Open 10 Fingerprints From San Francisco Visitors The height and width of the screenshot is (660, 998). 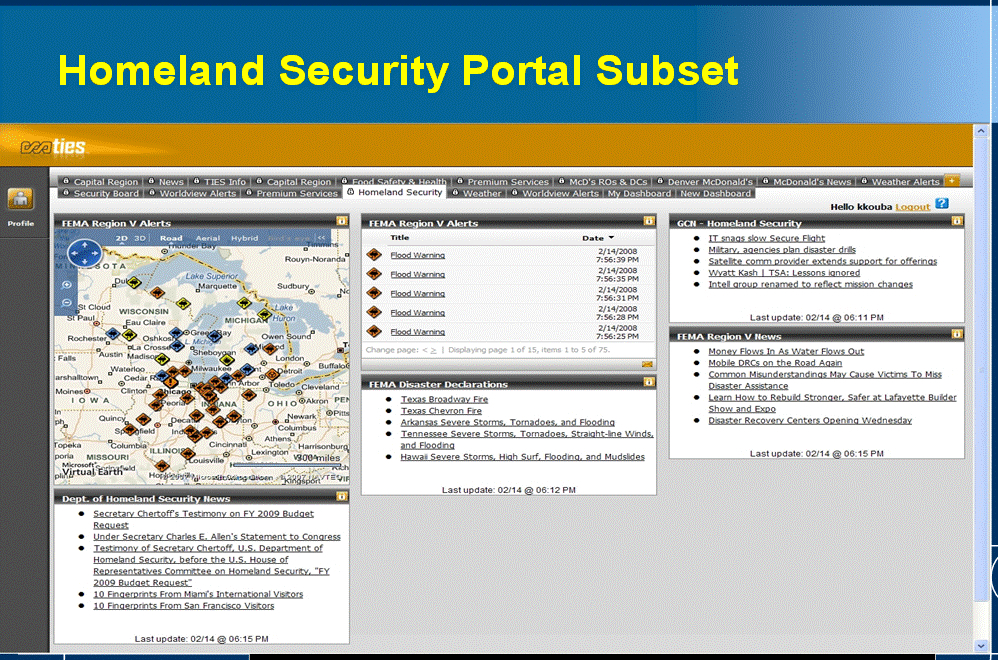183,605
